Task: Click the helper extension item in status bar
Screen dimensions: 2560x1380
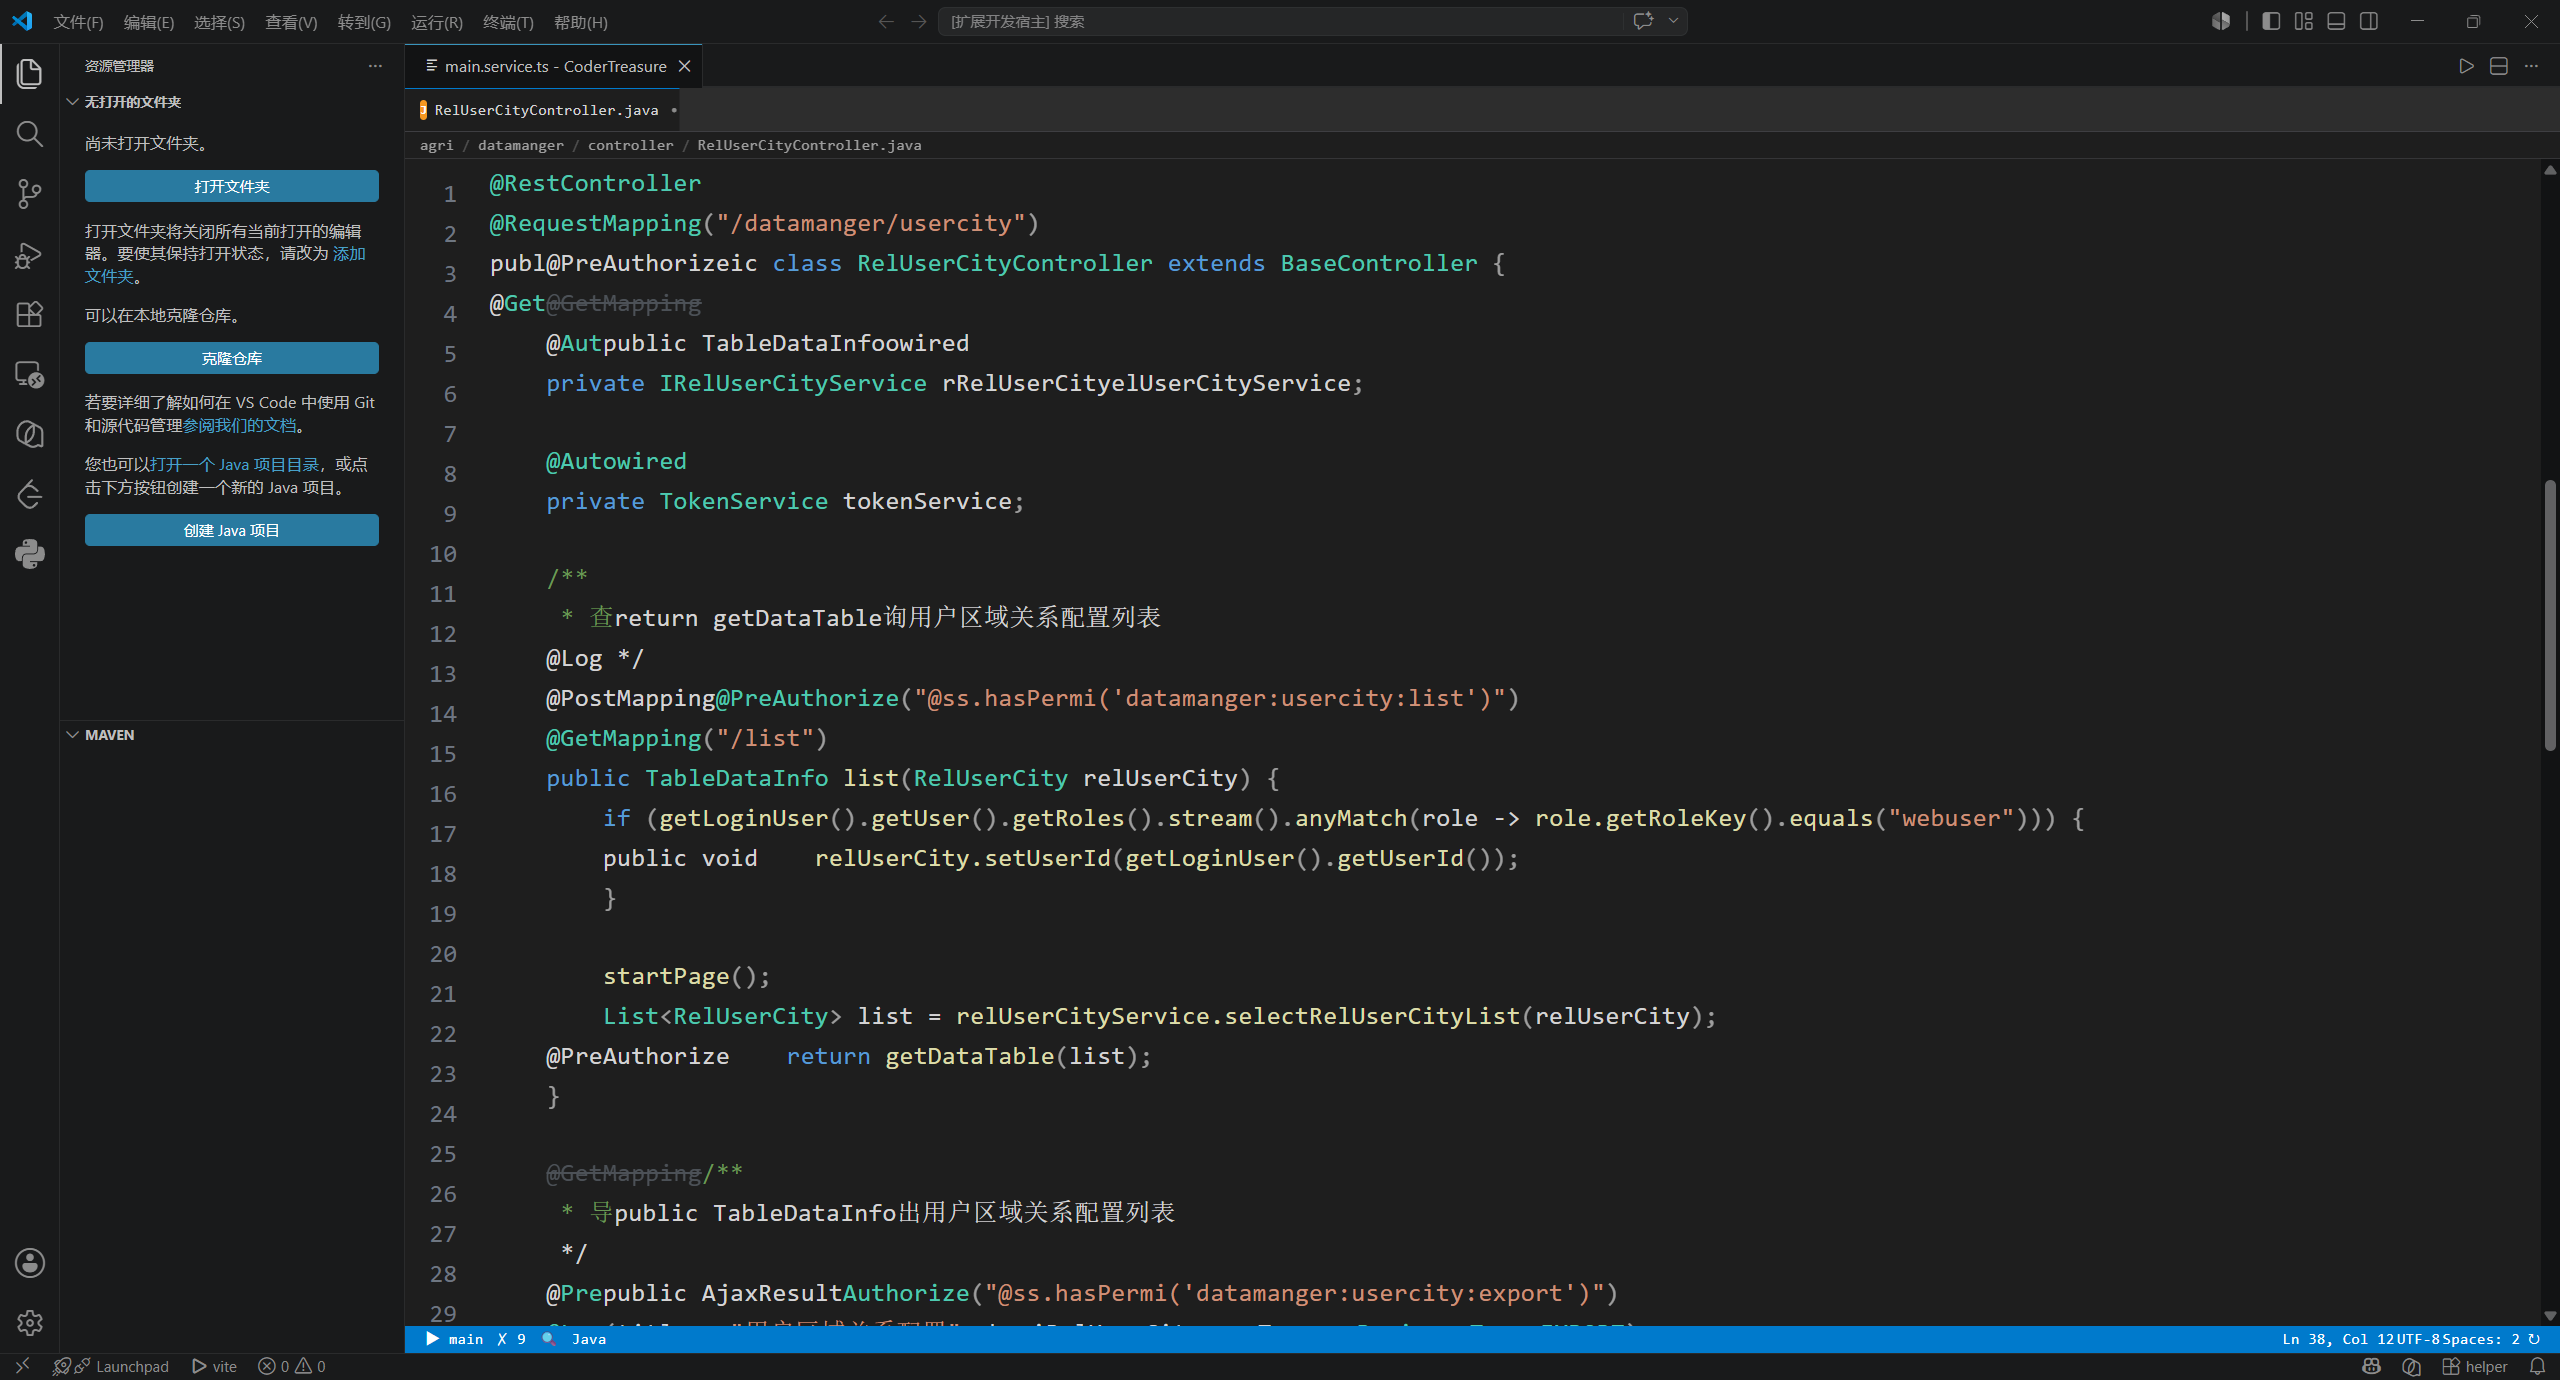Action: 2475,1366
